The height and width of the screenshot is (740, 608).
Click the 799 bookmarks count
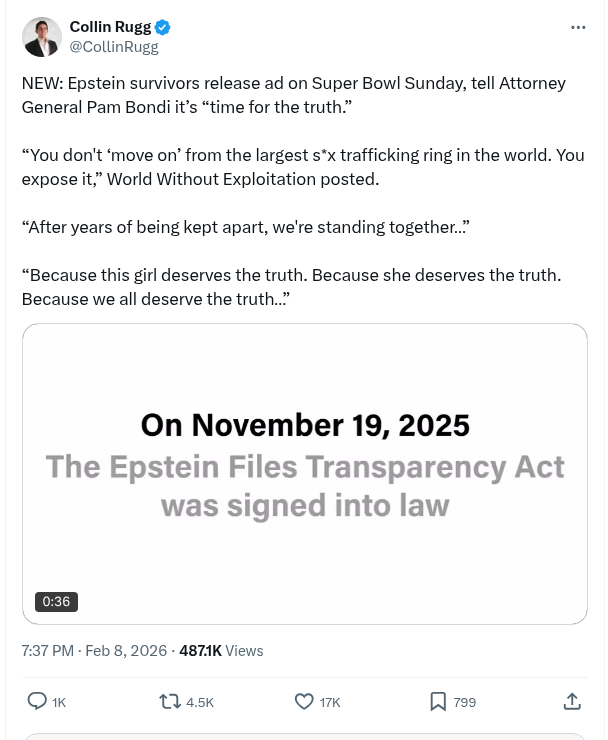click(x=465, y=703)
